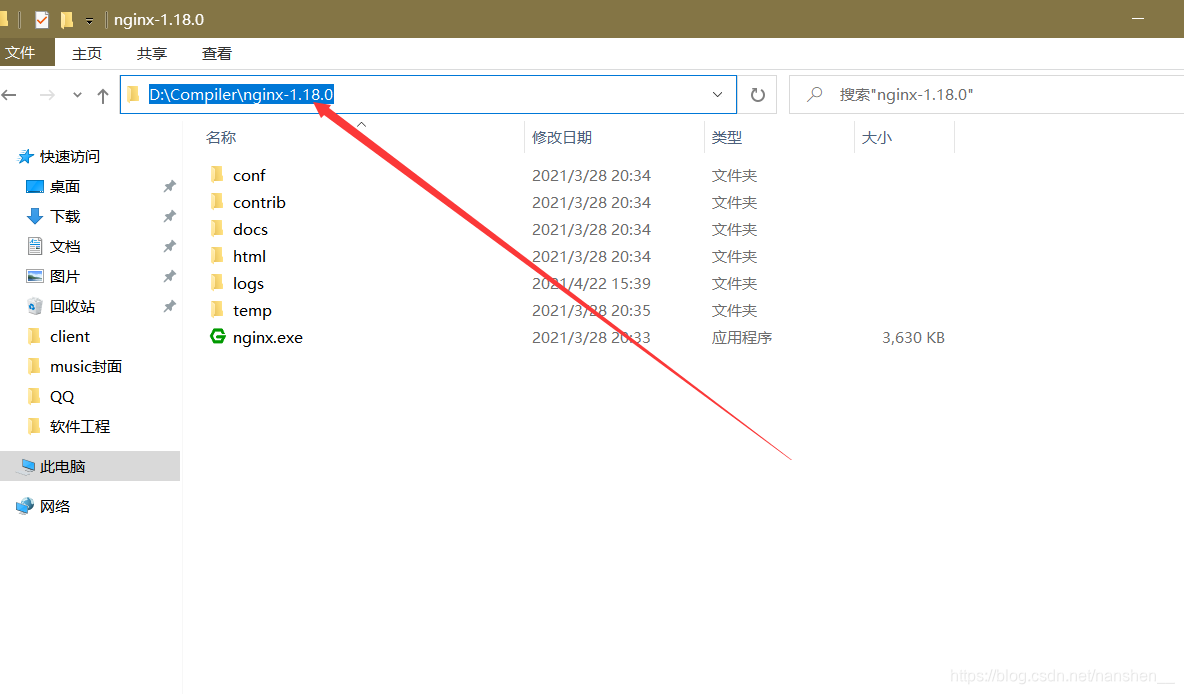The image size is (1184, 694).
Task: Click the search magnifier icon
Action: pyautogui.click(x=815, y=94)
